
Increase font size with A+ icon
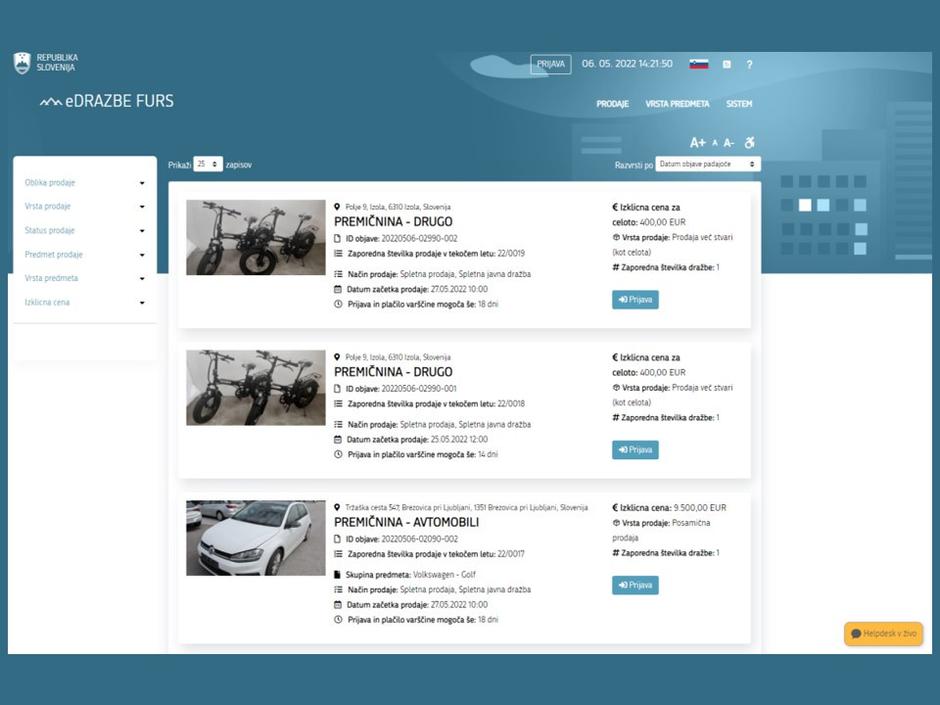coord(697,143)
